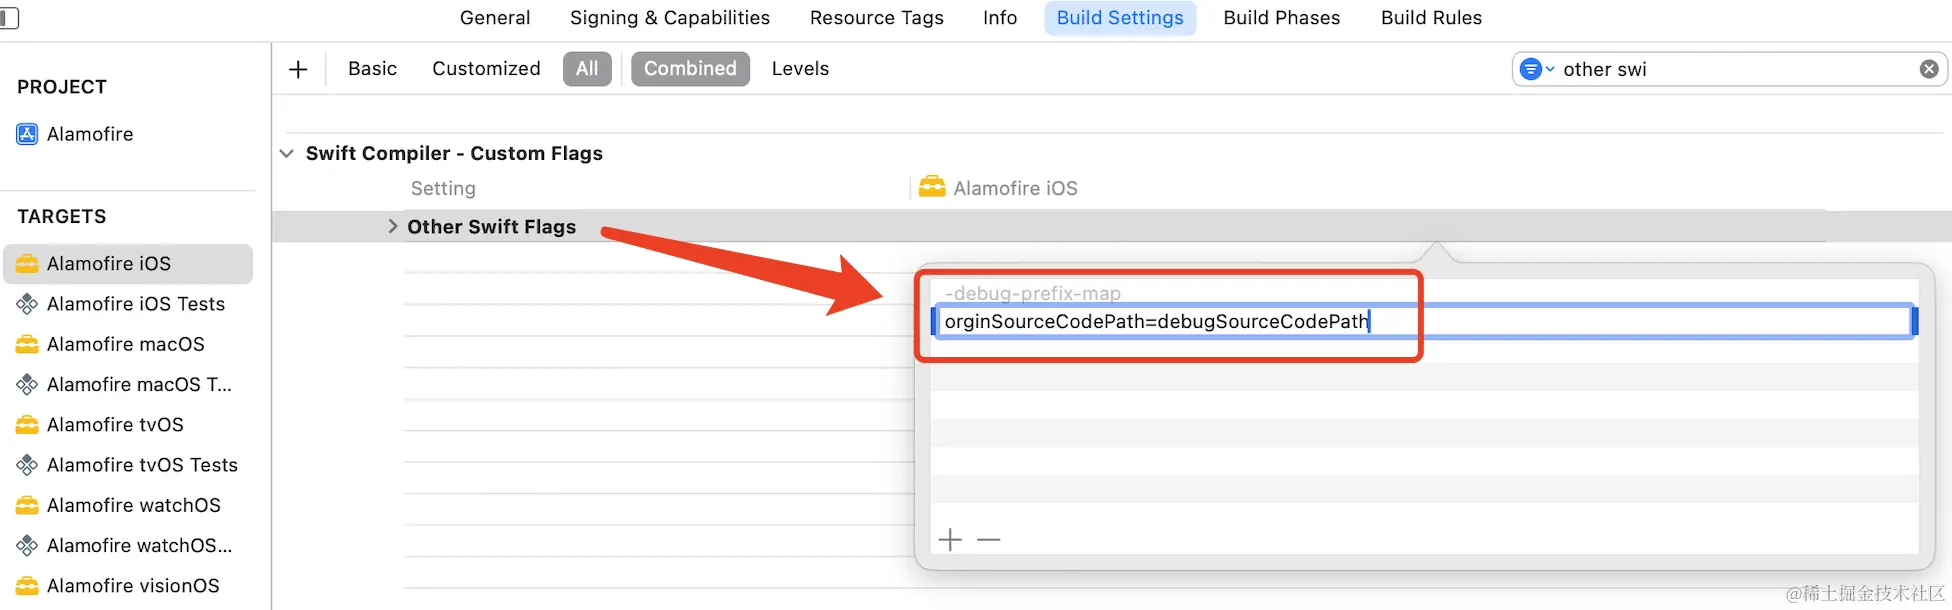Screen dimensions: 1952x610
Task: Switch to Combined view
Action: tap(690, 69)
